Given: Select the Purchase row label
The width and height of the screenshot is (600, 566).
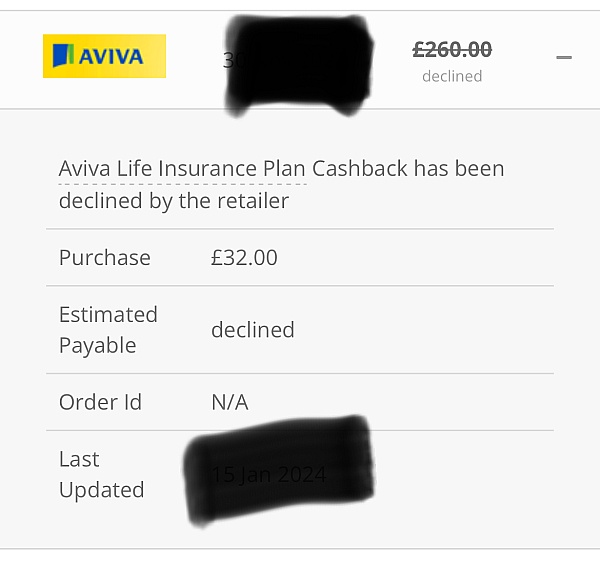Looking at the screenshot, I should pyautogui.click(x=105, y=257).
